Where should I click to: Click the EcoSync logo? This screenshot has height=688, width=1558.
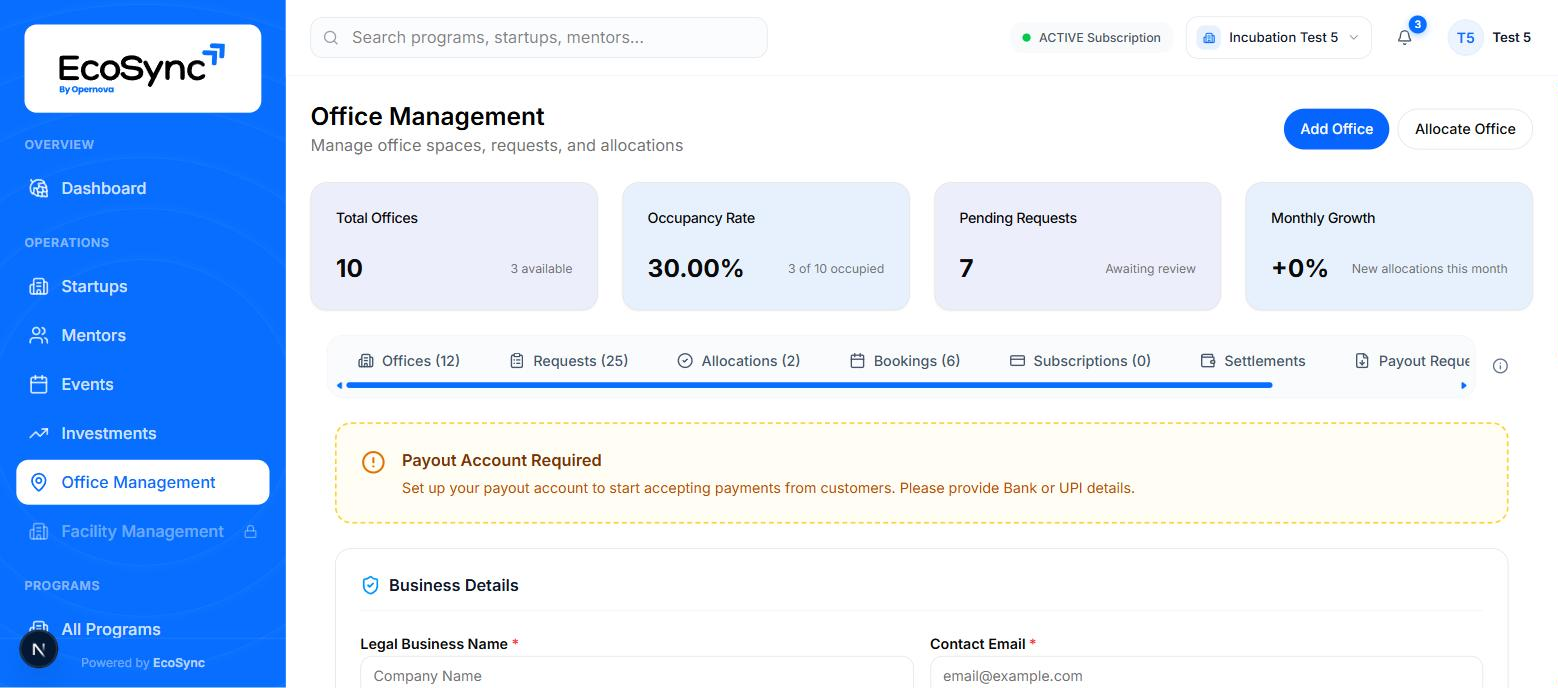[x=142, y=68]
